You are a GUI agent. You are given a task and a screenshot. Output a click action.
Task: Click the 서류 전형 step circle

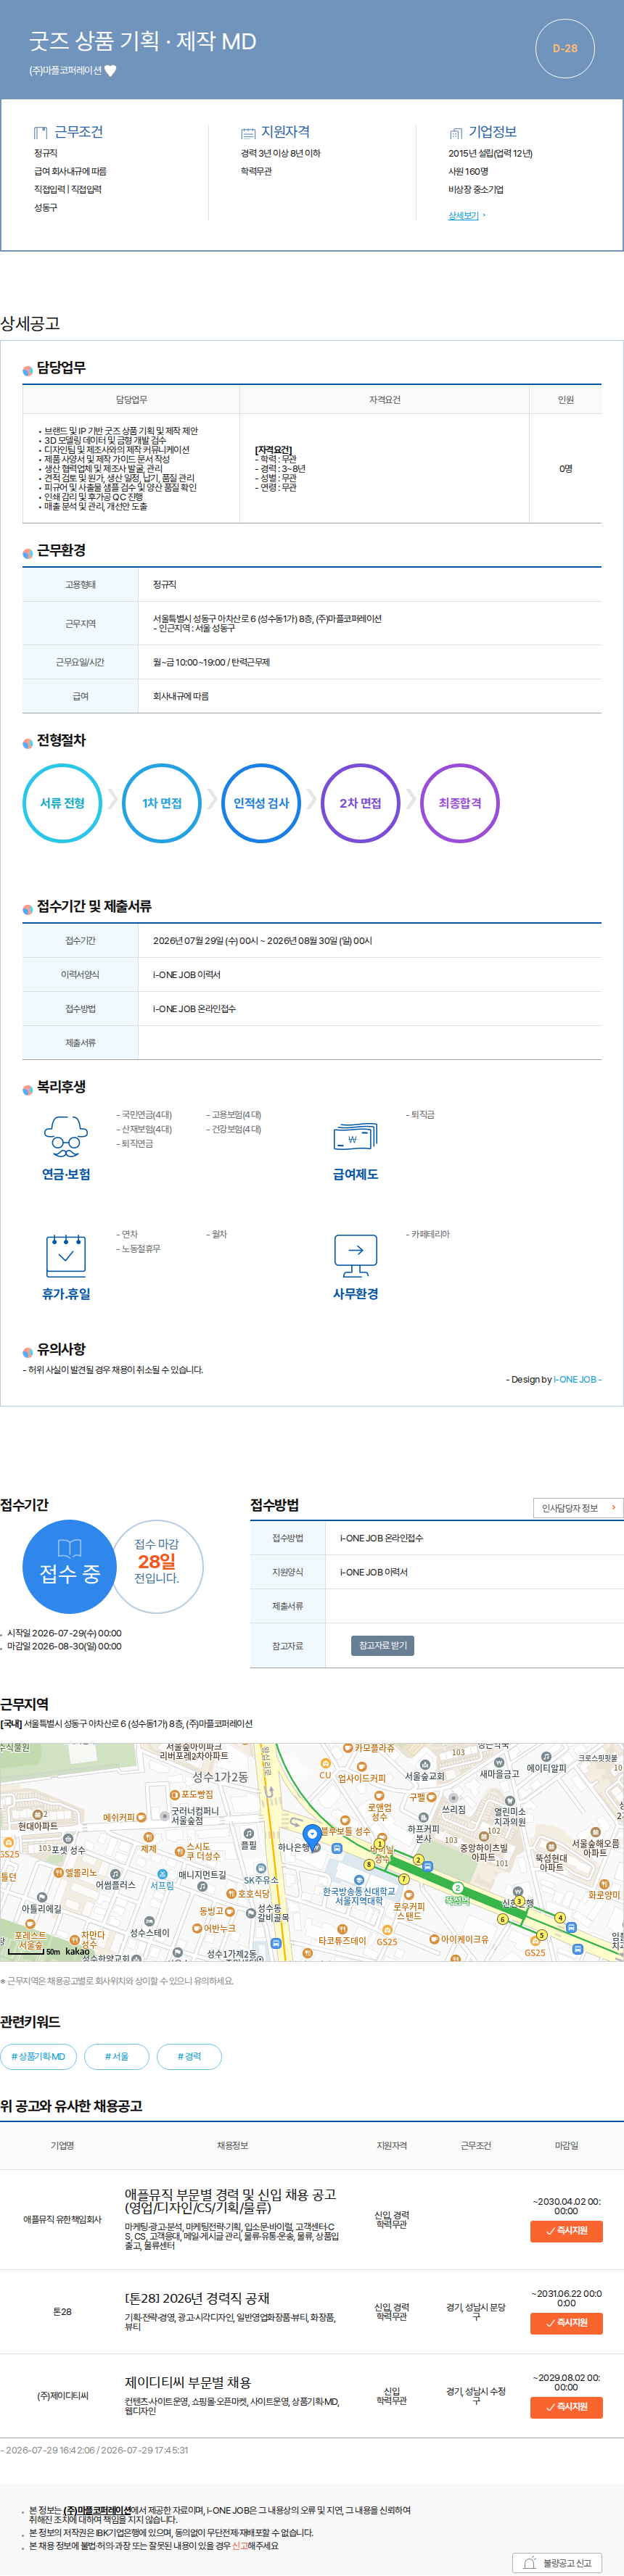pyautogui.click(x=62, y=803)
